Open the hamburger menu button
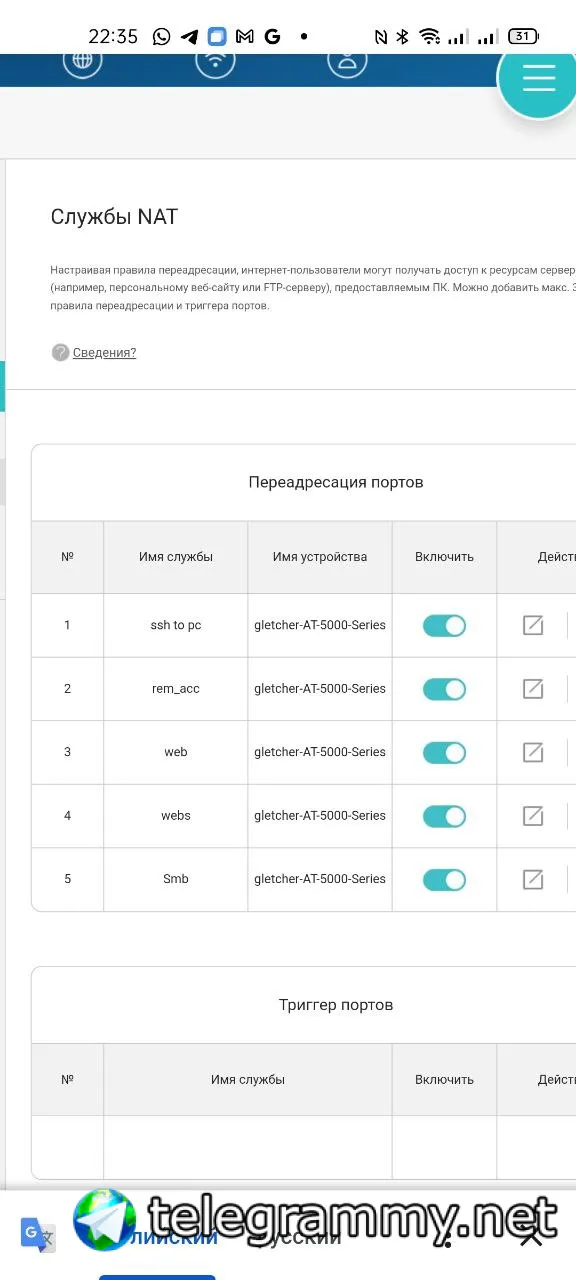The width and height of the screenshot is (576, 1280). (538, 78)
